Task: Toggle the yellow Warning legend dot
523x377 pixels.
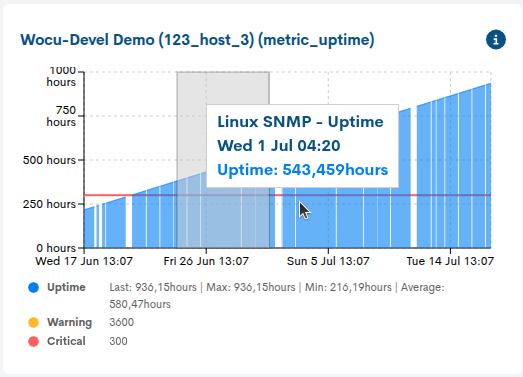Action: [34, 322]
